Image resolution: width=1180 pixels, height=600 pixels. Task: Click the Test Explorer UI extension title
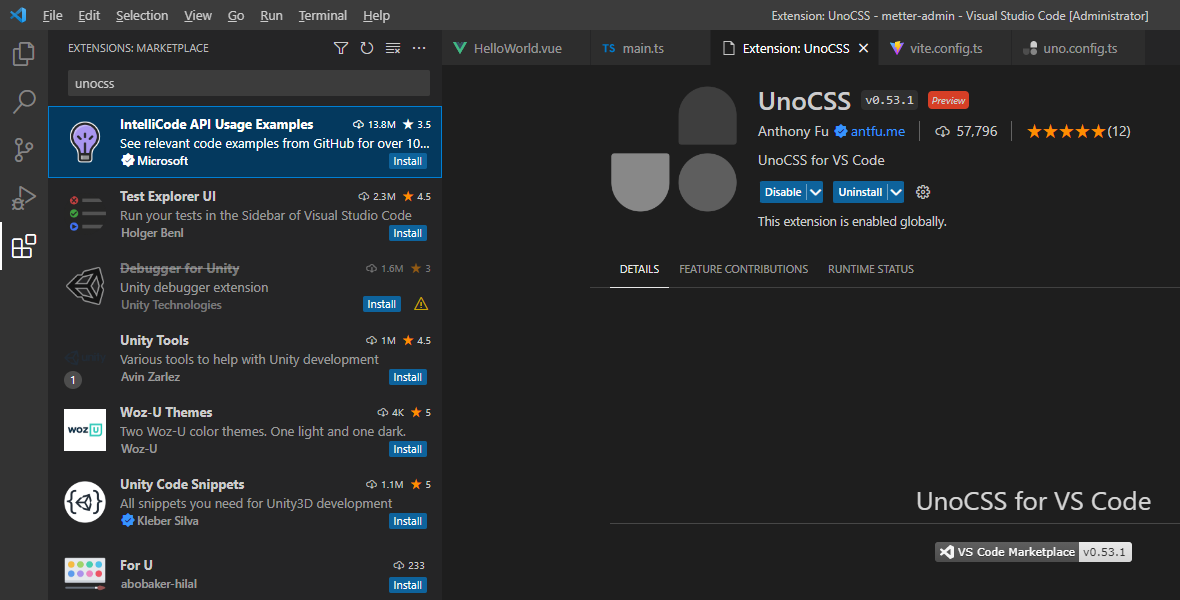(x=168, y=196)
